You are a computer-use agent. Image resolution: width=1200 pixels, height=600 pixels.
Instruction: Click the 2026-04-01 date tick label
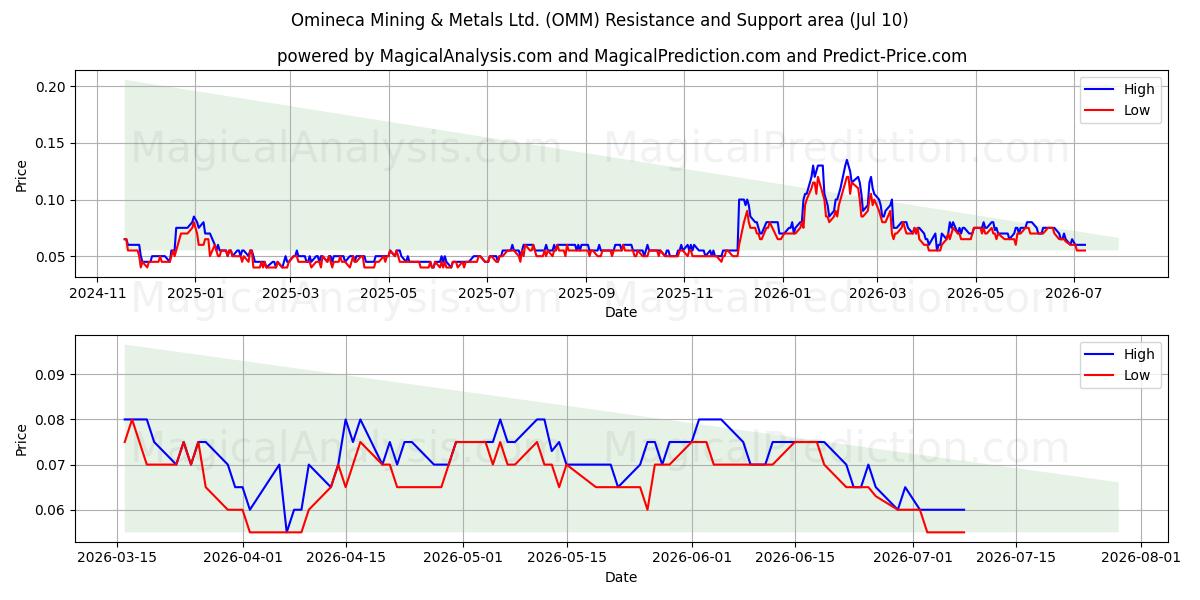coord(243,558)
